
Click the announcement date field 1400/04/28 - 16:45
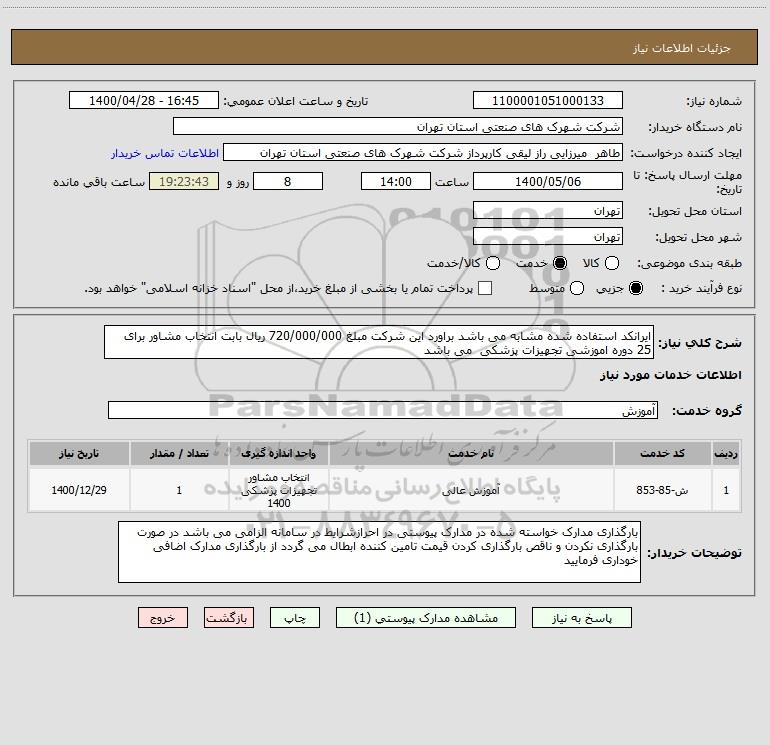(x=144, y=100)
